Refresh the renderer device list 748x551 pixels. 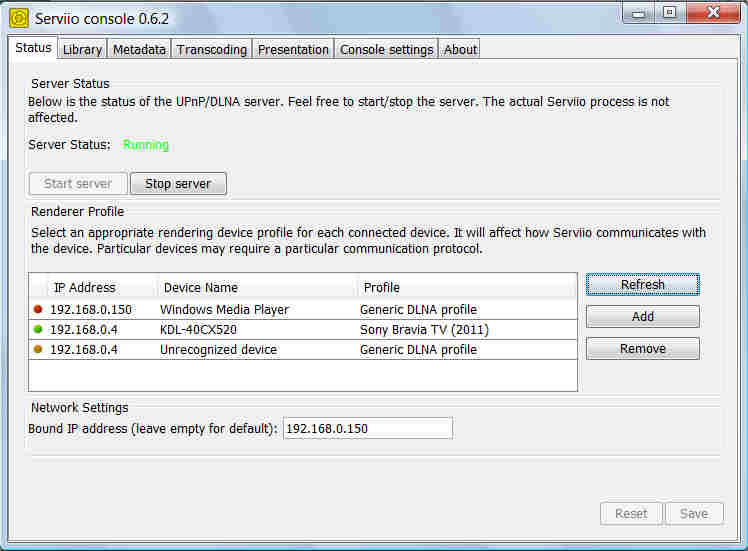pyautogui.click(x=642, y=285)
